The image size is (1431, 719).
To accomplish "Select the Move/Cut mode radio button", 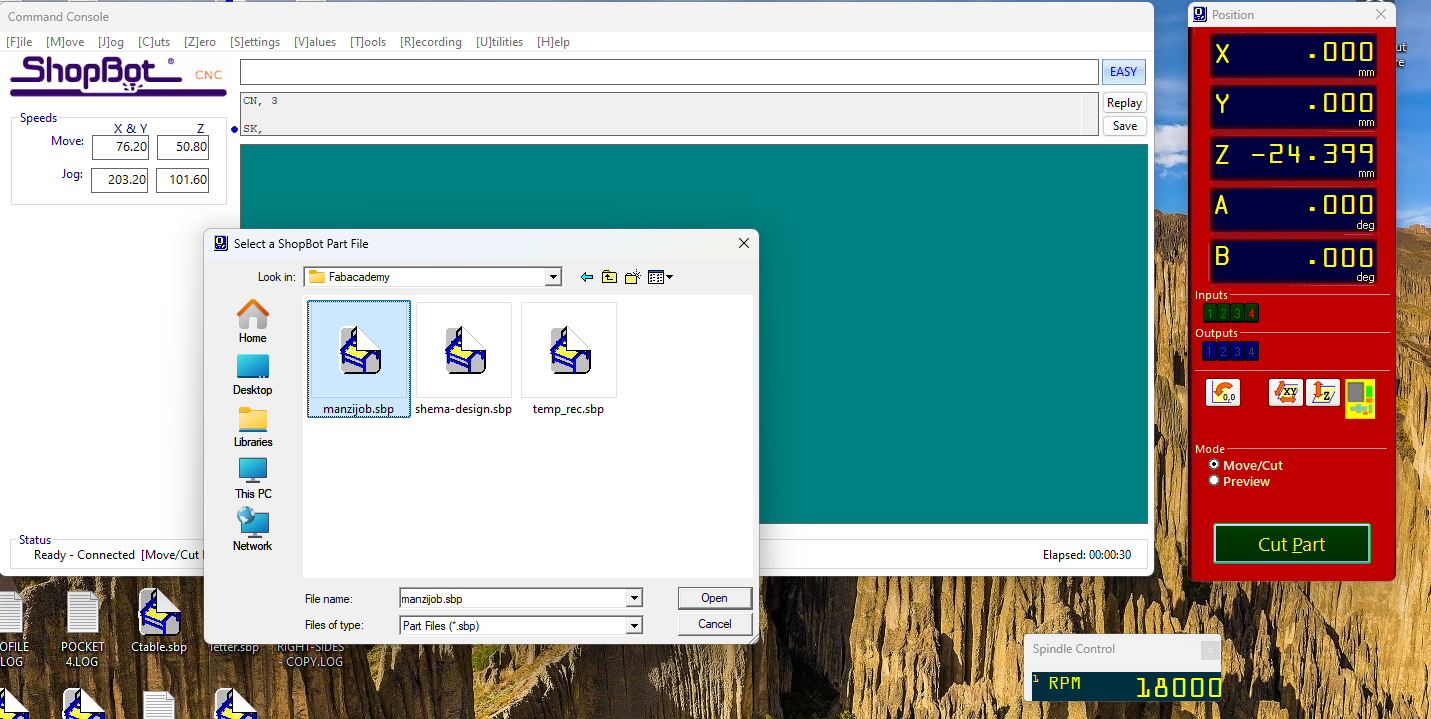I will click(1214, 465).
